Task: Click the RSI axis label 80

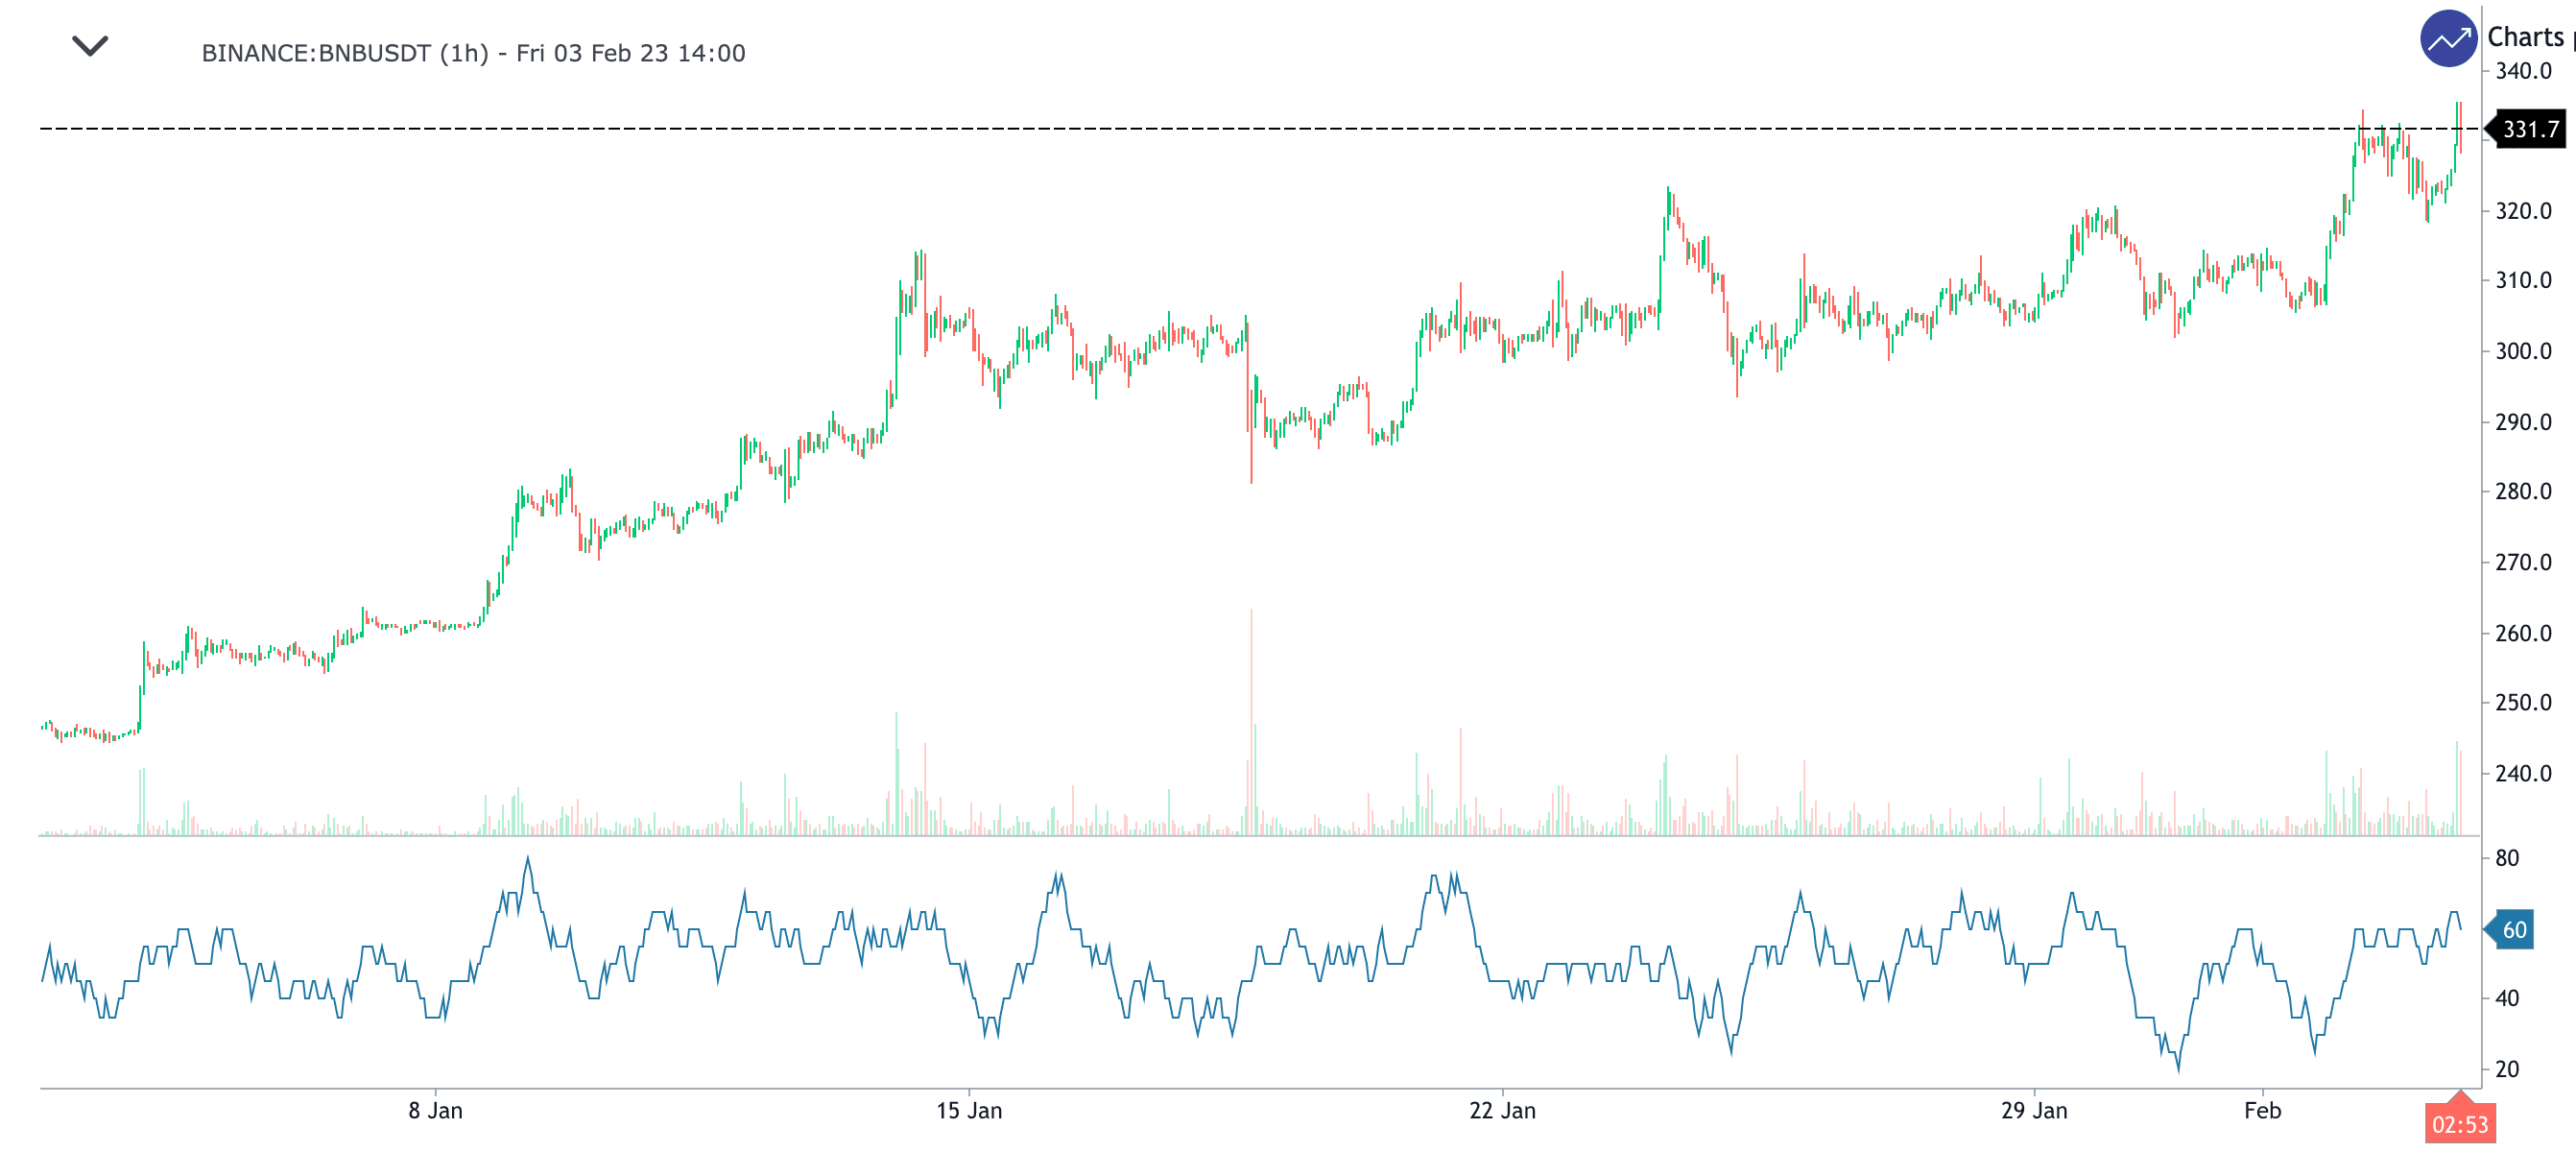Action: tap(2507, 858)
